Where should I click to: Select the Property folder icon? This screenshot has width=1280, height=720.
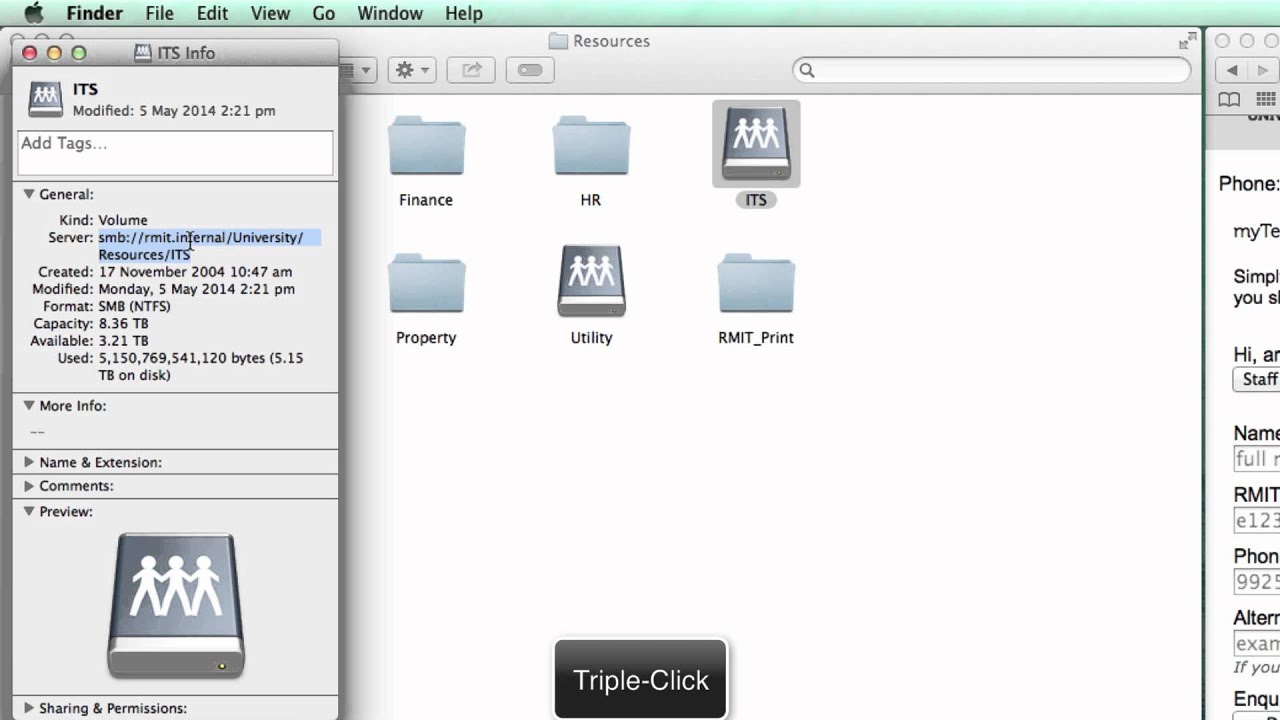click(427, 284)
